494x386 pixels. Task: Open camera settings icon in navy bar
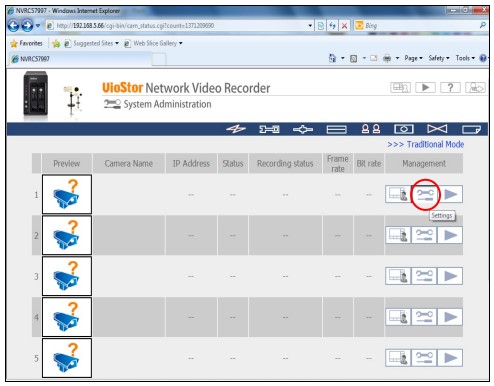(x=404, y=129)
